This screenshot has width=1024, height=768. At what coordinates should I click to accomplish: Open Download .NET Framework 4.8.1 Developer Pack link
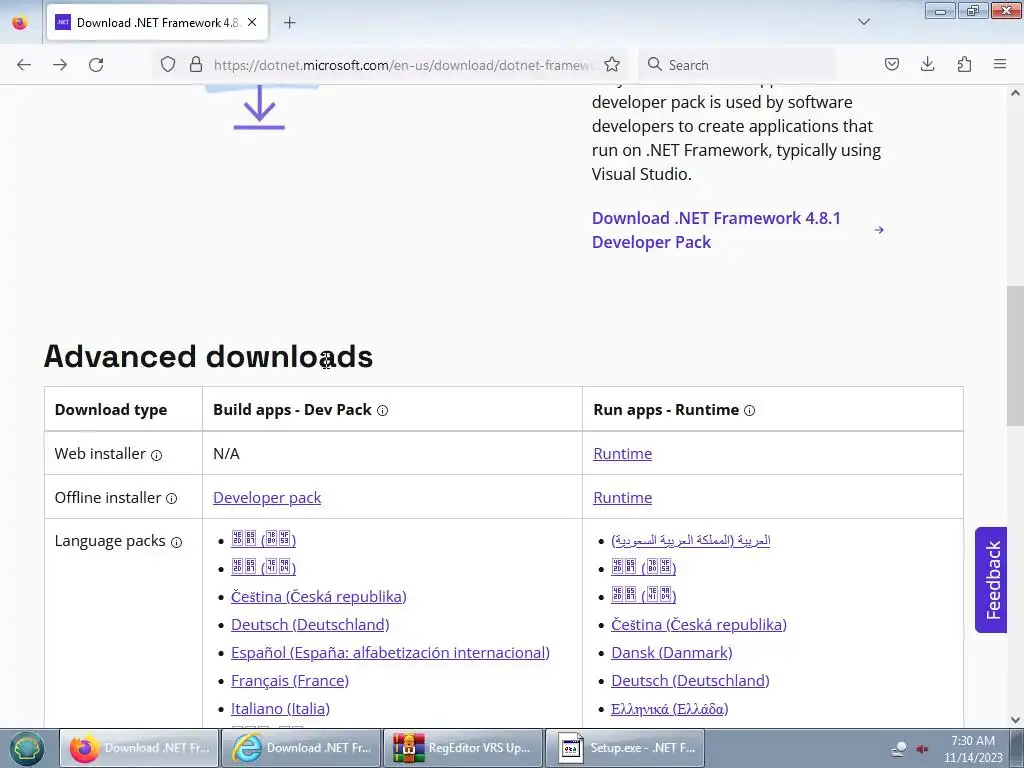pos(716,230)
